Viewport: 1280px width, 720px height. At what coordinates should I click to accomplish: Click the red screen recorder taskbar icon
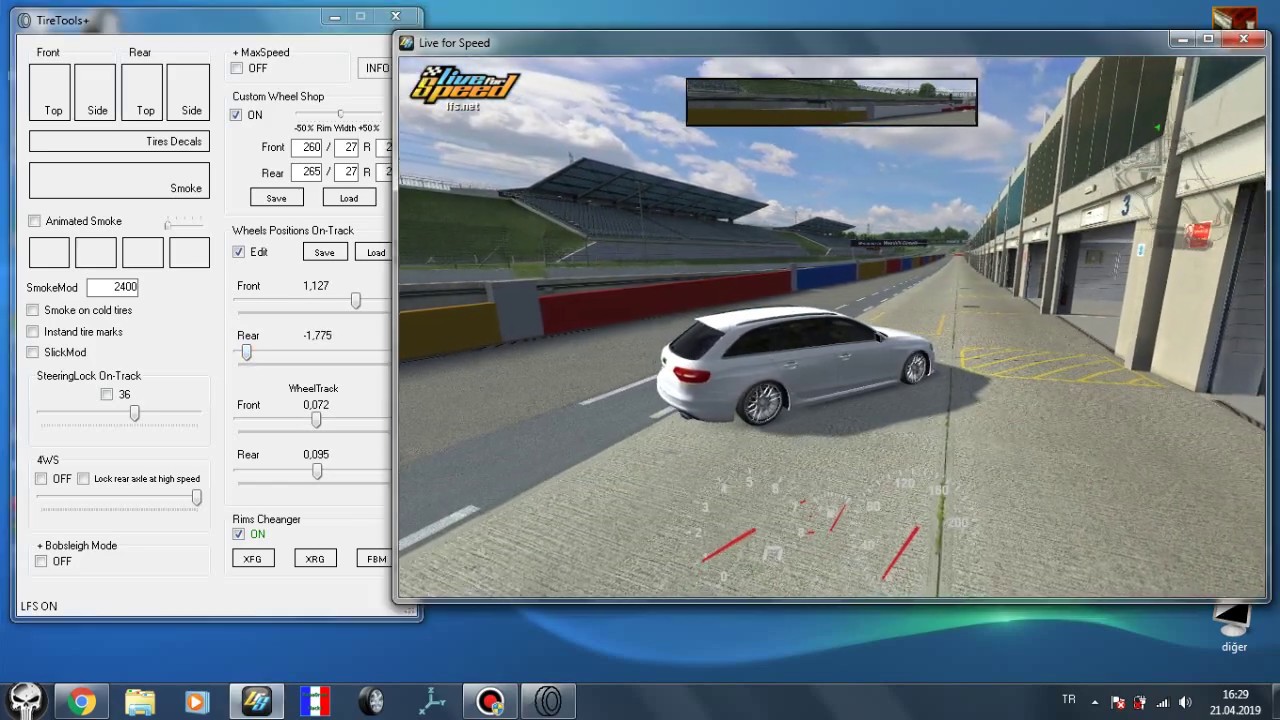[x=489, y=702]
